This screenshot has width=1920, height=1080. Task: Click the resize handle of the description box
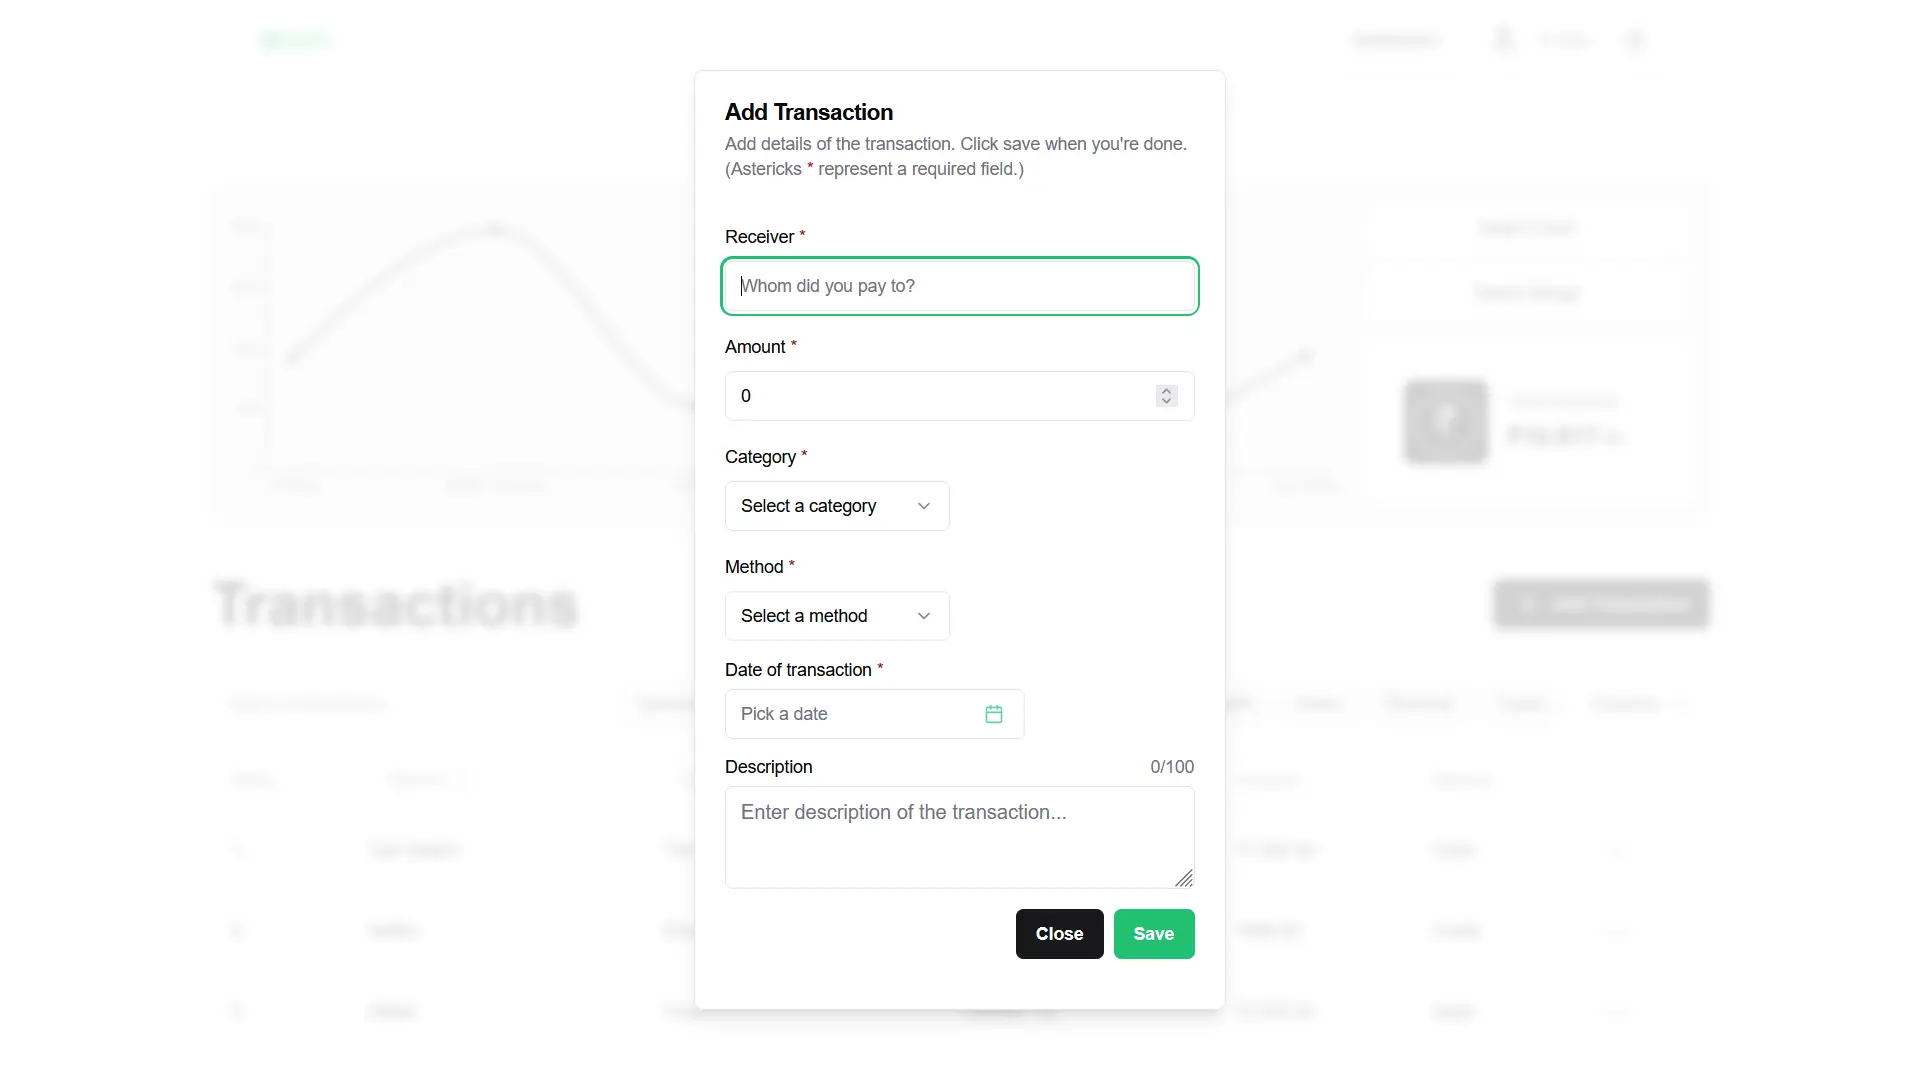[x=1185, y=878]
